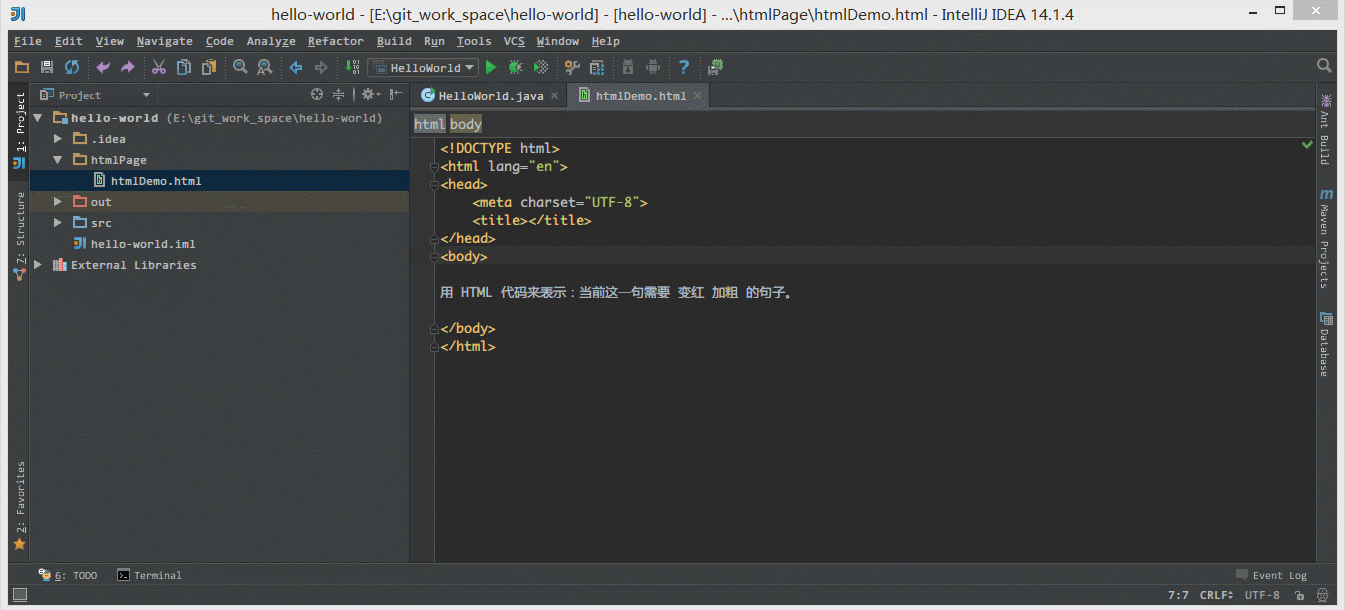The image size is (1345, 610).
Task: Click the blue Help question mark icon
Action: click(x=684, y=68)
